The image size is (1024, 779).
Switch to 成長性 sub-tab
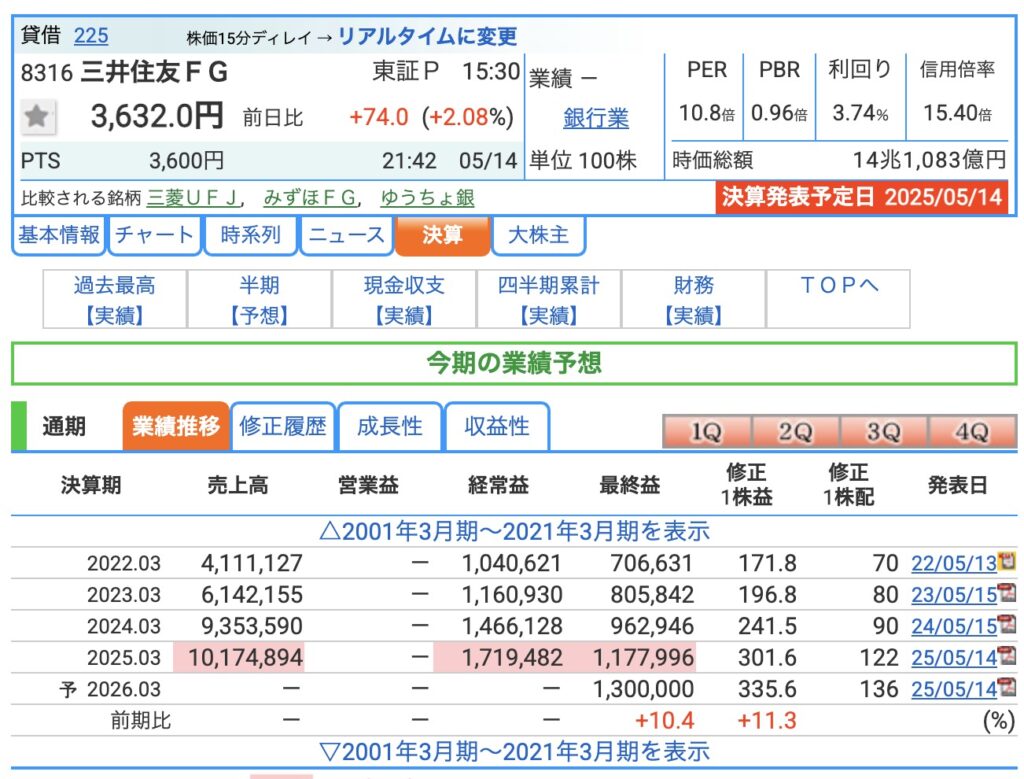click(390, 426)
